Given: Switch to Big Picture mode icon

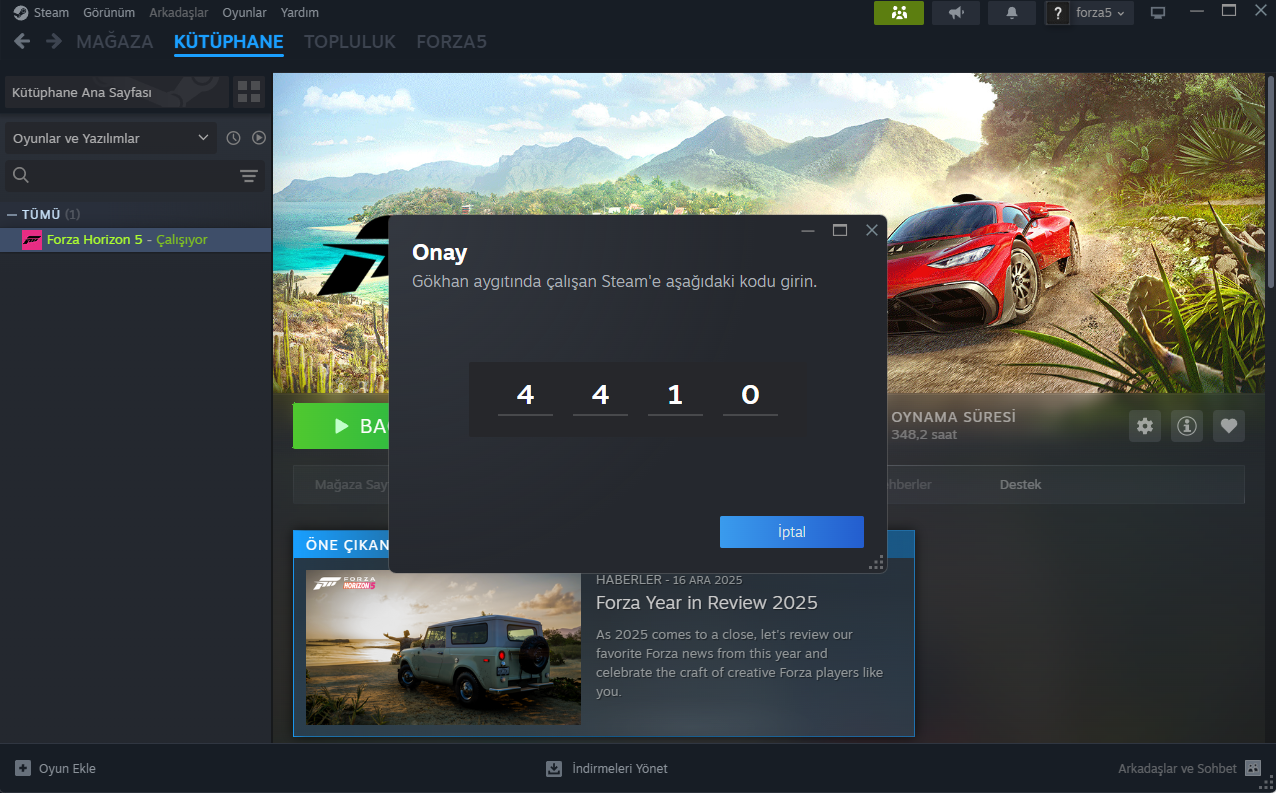Looking at the screenshot, I should click(1158, 13).
